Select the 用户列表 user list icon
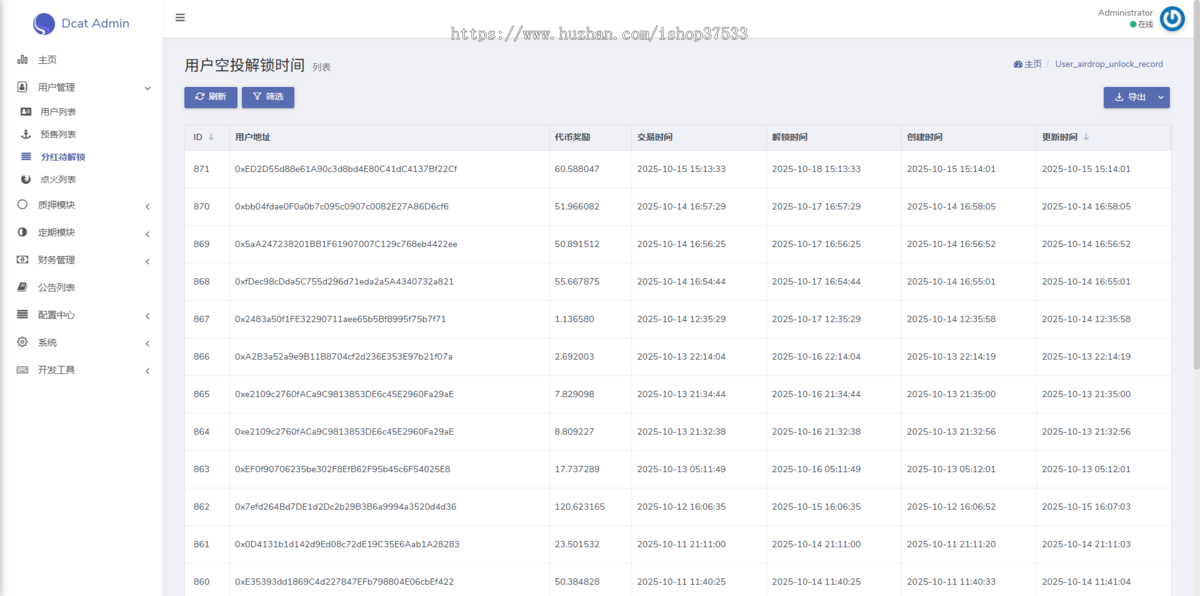 pos(23,110)
